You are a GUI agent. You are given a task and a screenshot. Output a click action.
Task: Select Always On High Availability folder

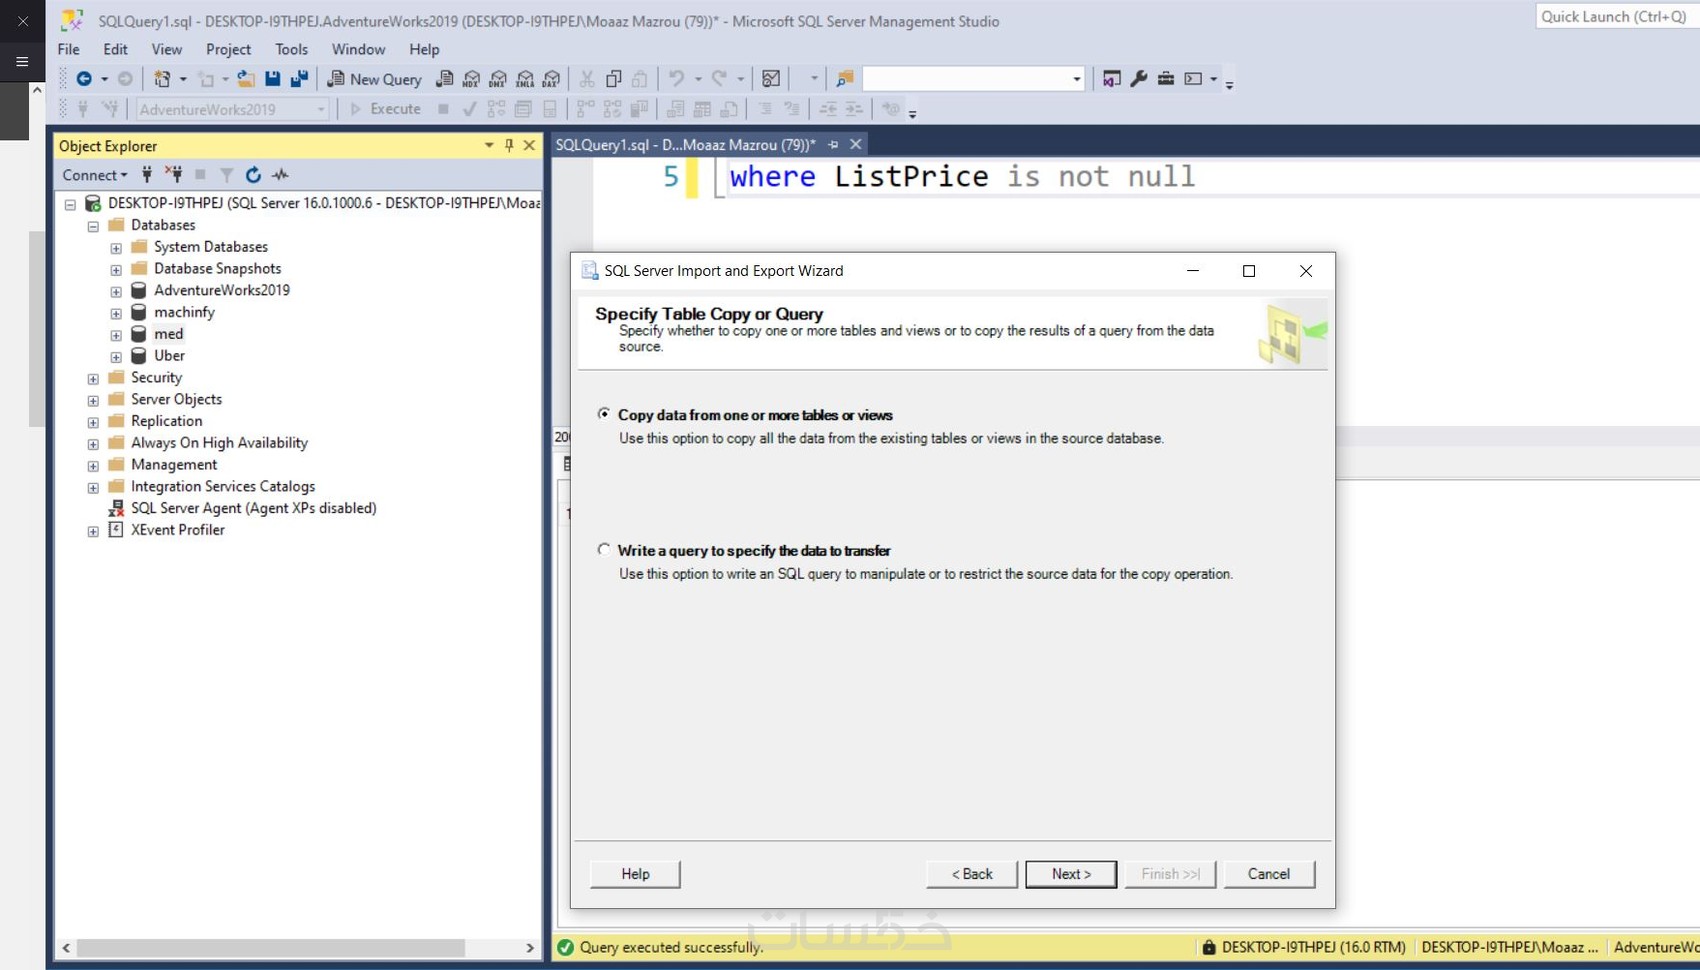pyautogui.click(x=219, y=443)
